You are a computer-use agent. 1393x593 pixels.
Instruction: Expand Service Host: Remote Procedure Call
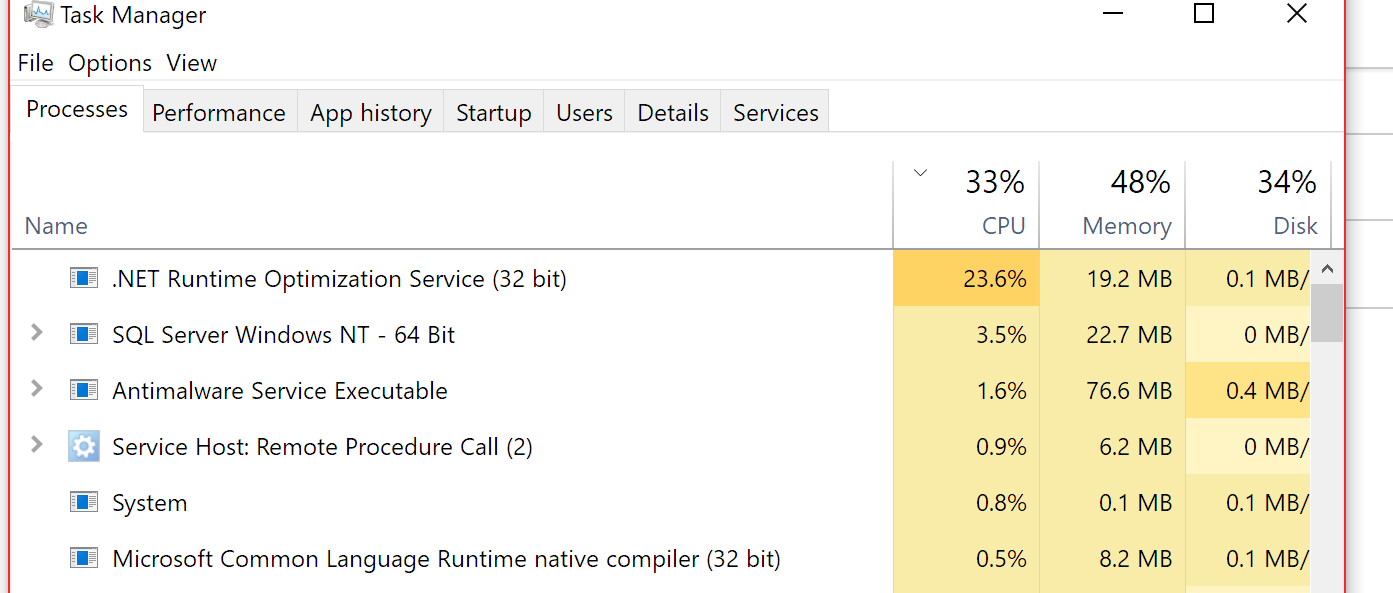[37, 445]
